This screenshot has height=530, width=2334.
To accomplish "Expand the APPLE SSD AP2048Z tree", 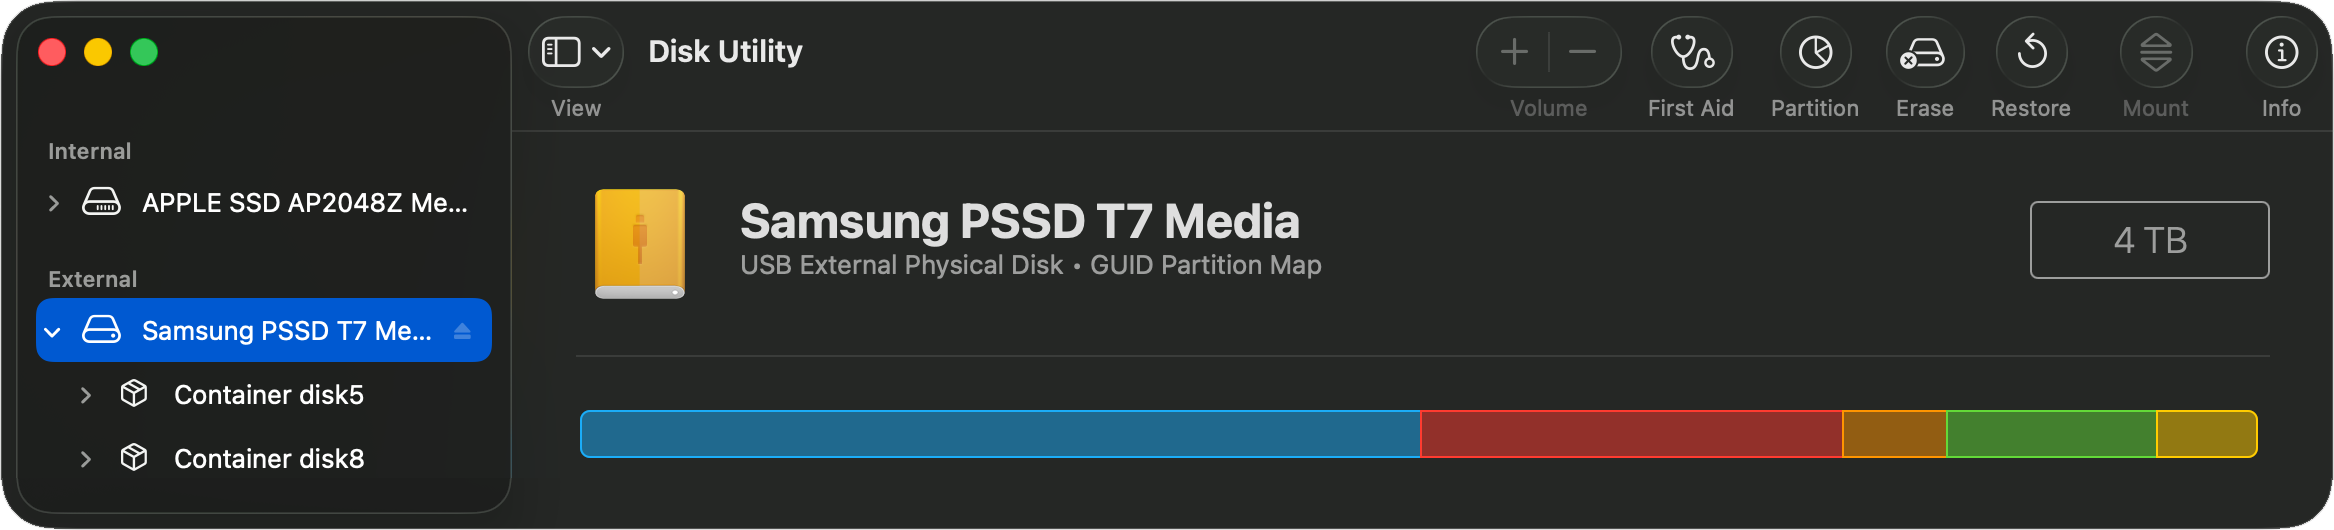I will click(54, 203).
